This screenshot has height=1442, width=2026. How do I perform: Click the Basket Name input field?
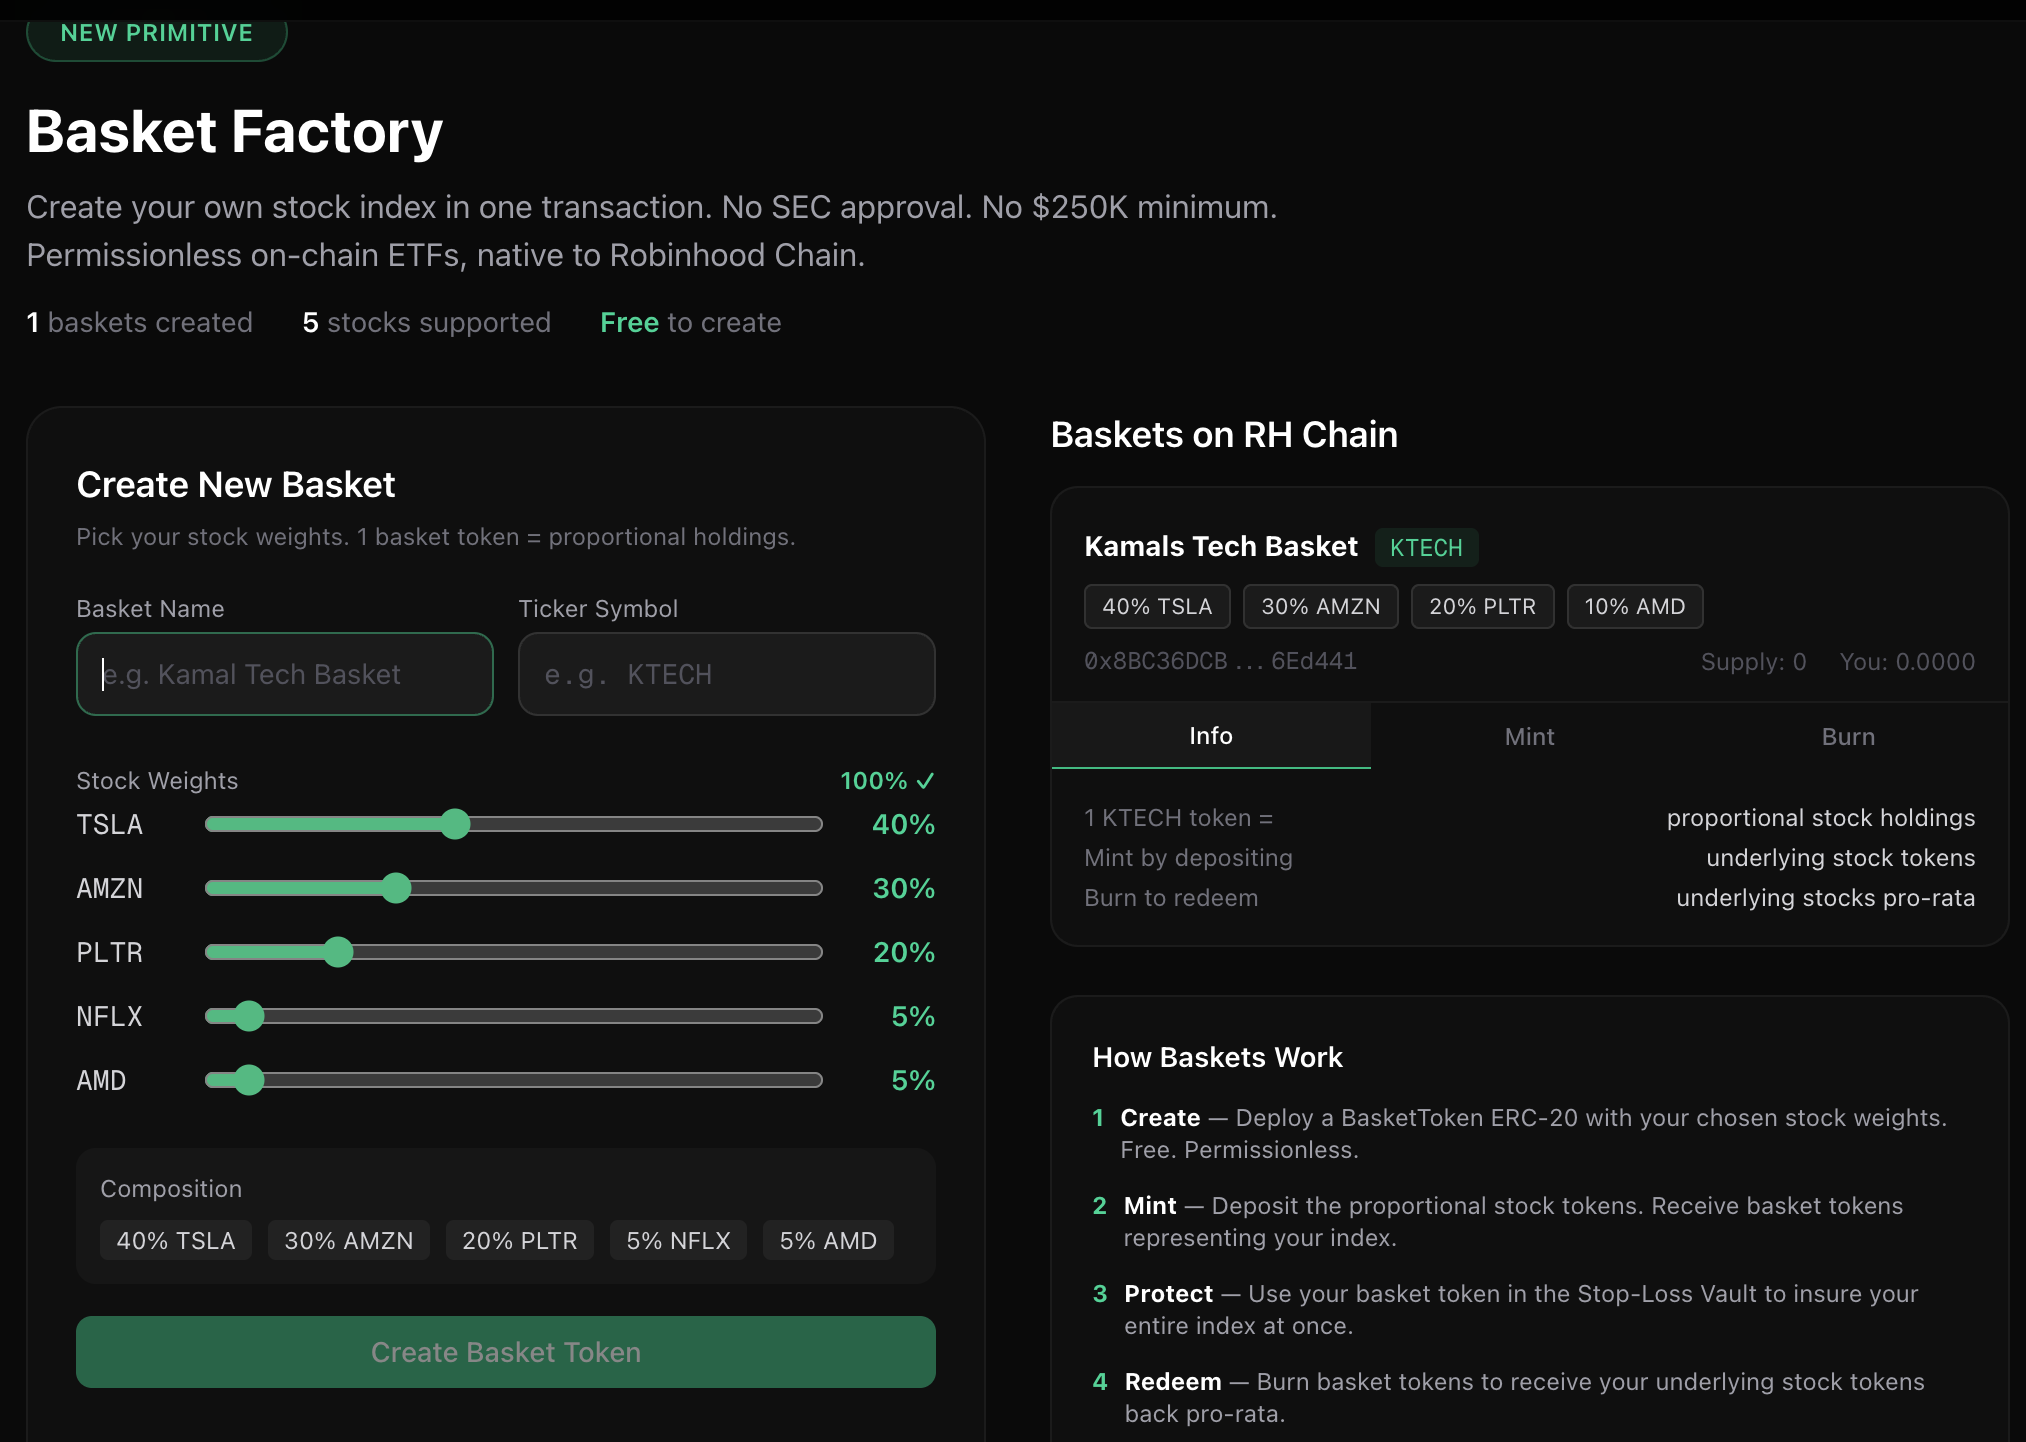(284, 674)
